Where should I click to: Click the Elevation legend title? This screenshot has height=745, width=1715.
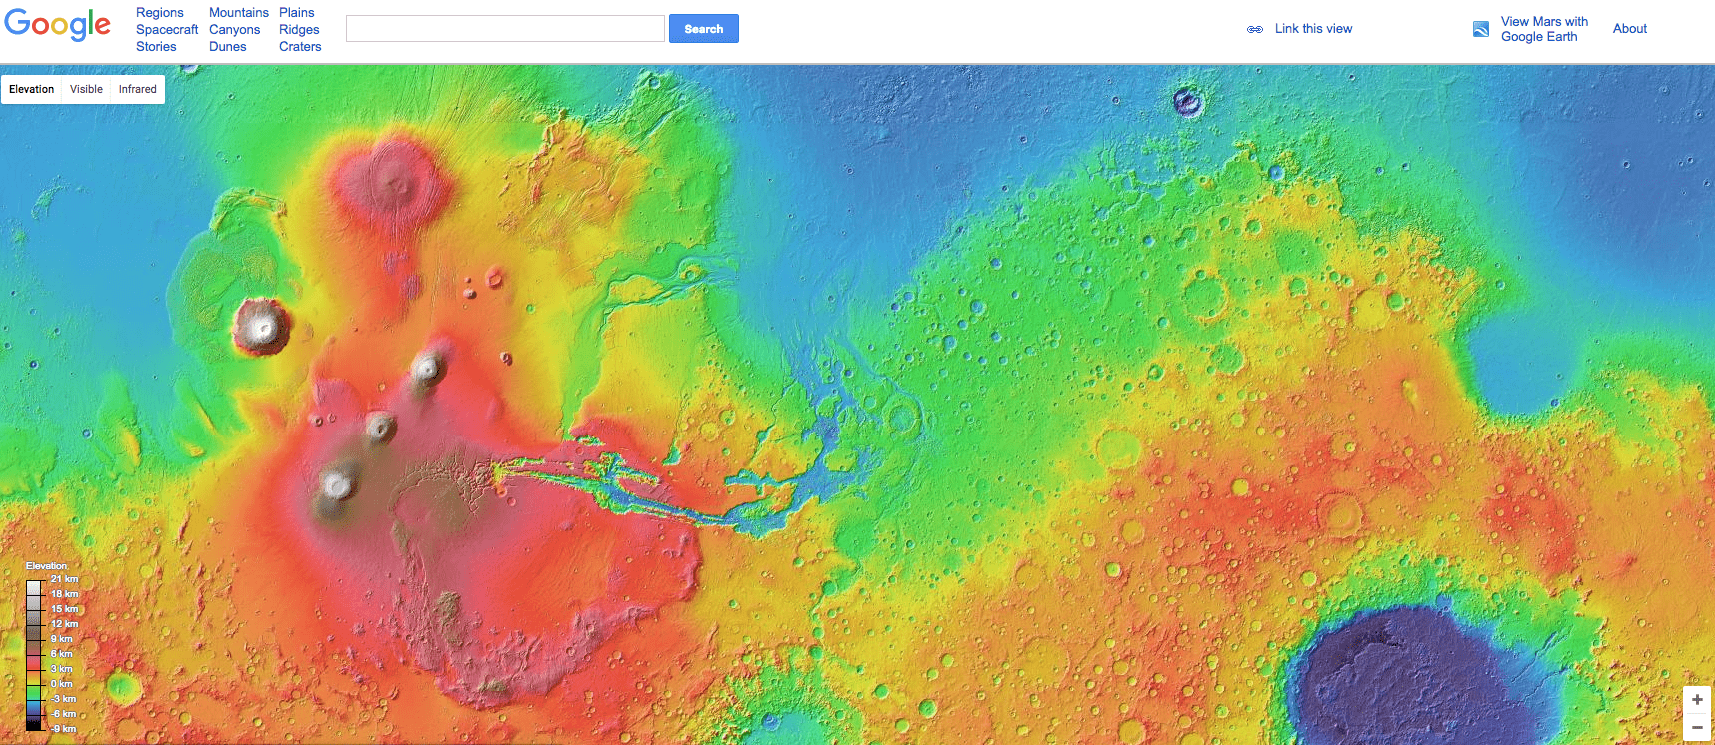pos(46,566)
